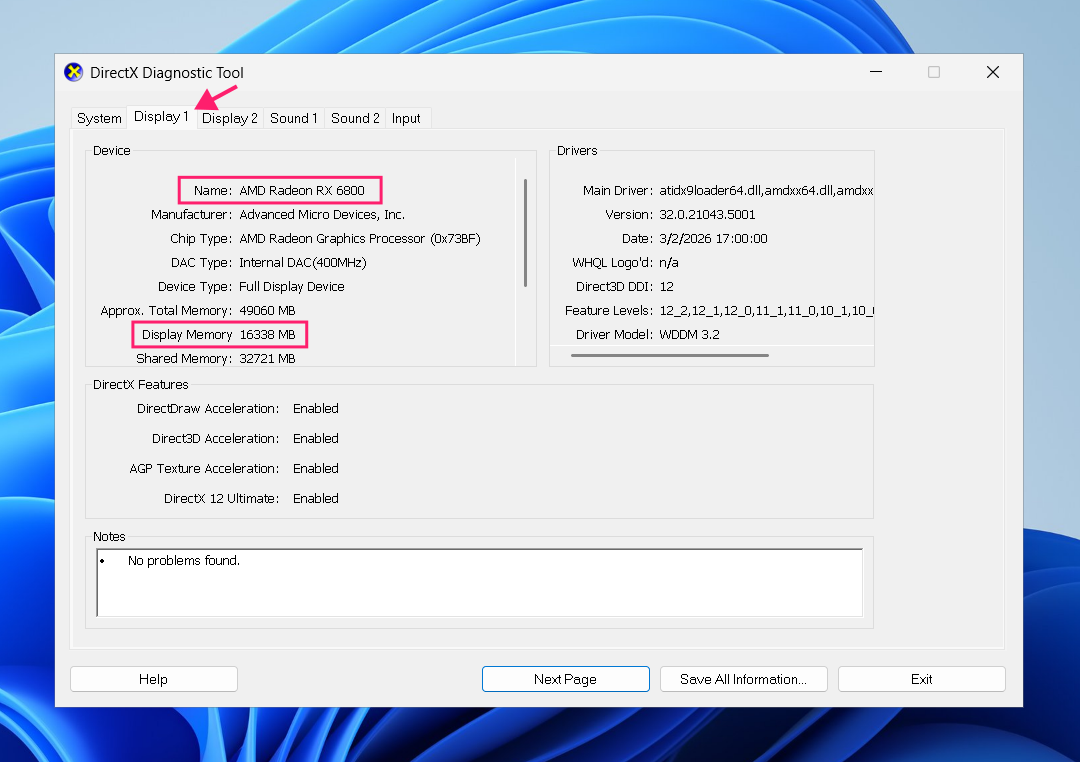Select the name value AMD Radeon RX 6800

tap(302, 191)
